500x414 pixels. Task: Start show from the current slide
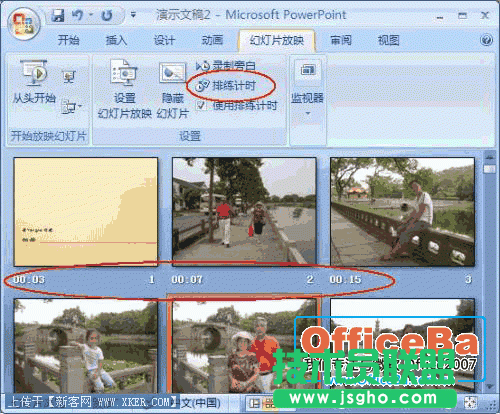click(x=69, y=77)
